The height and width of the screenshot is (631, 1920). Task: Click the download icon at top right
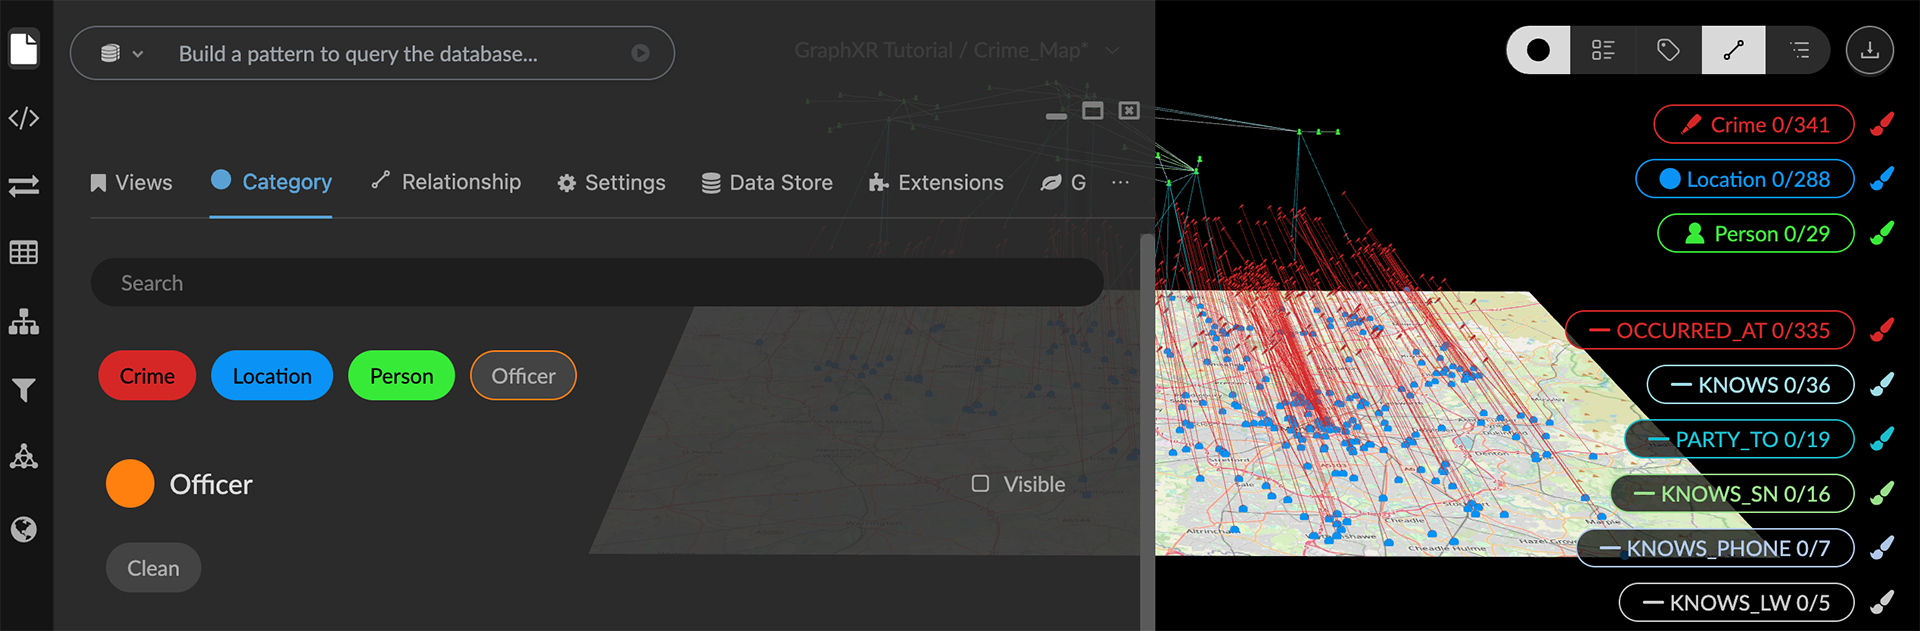(x=1869, y=50)
